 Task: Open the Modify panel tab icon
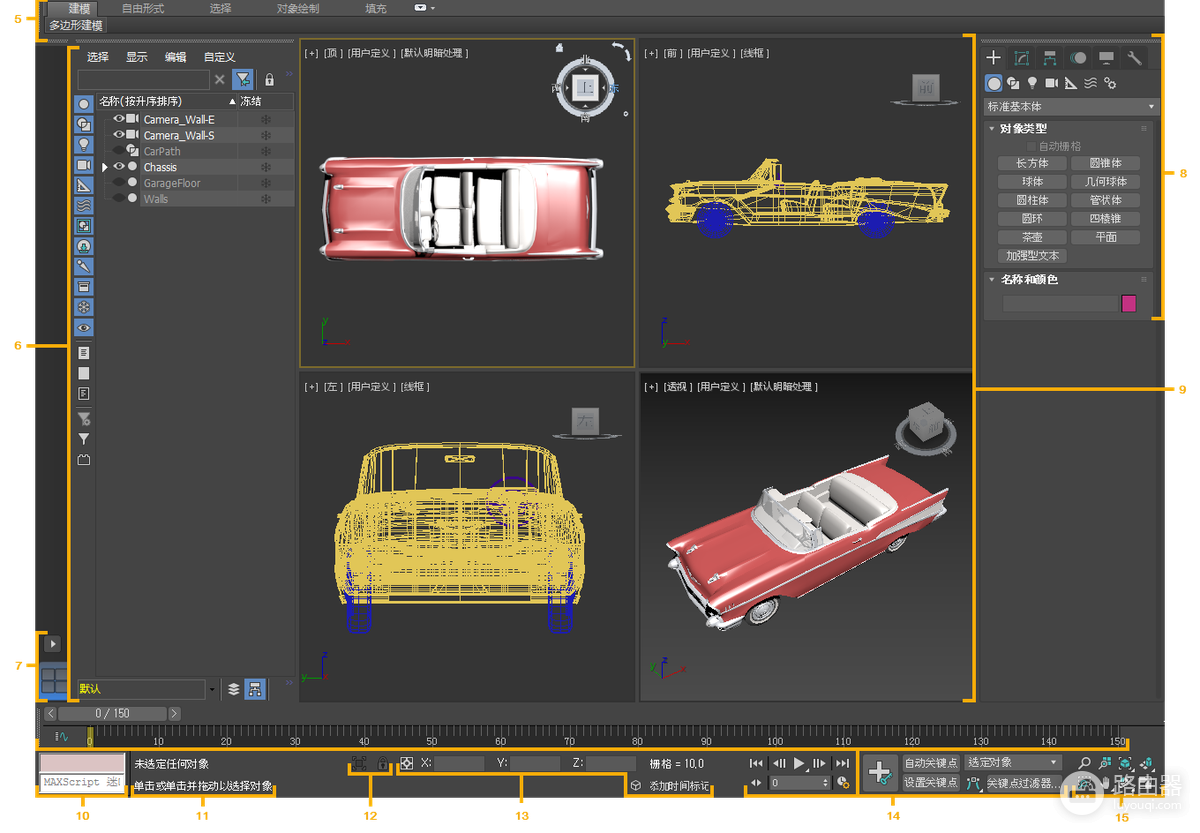coord(1021,58)
